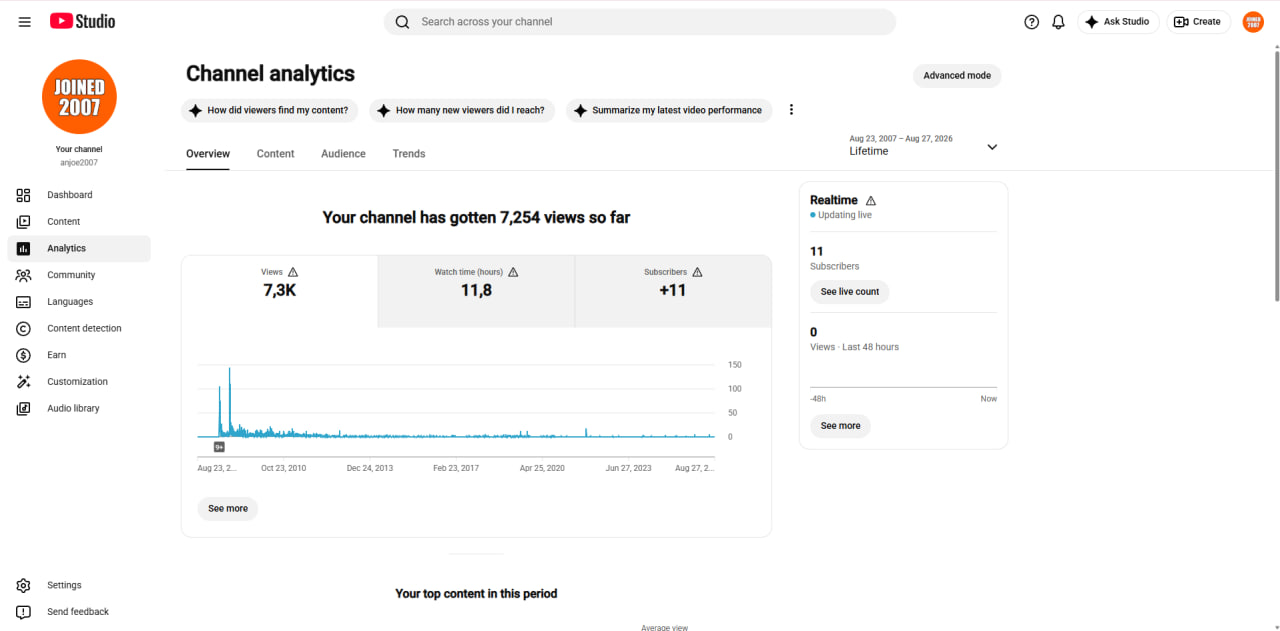Click the Languages caption icon

coord(24,302)
